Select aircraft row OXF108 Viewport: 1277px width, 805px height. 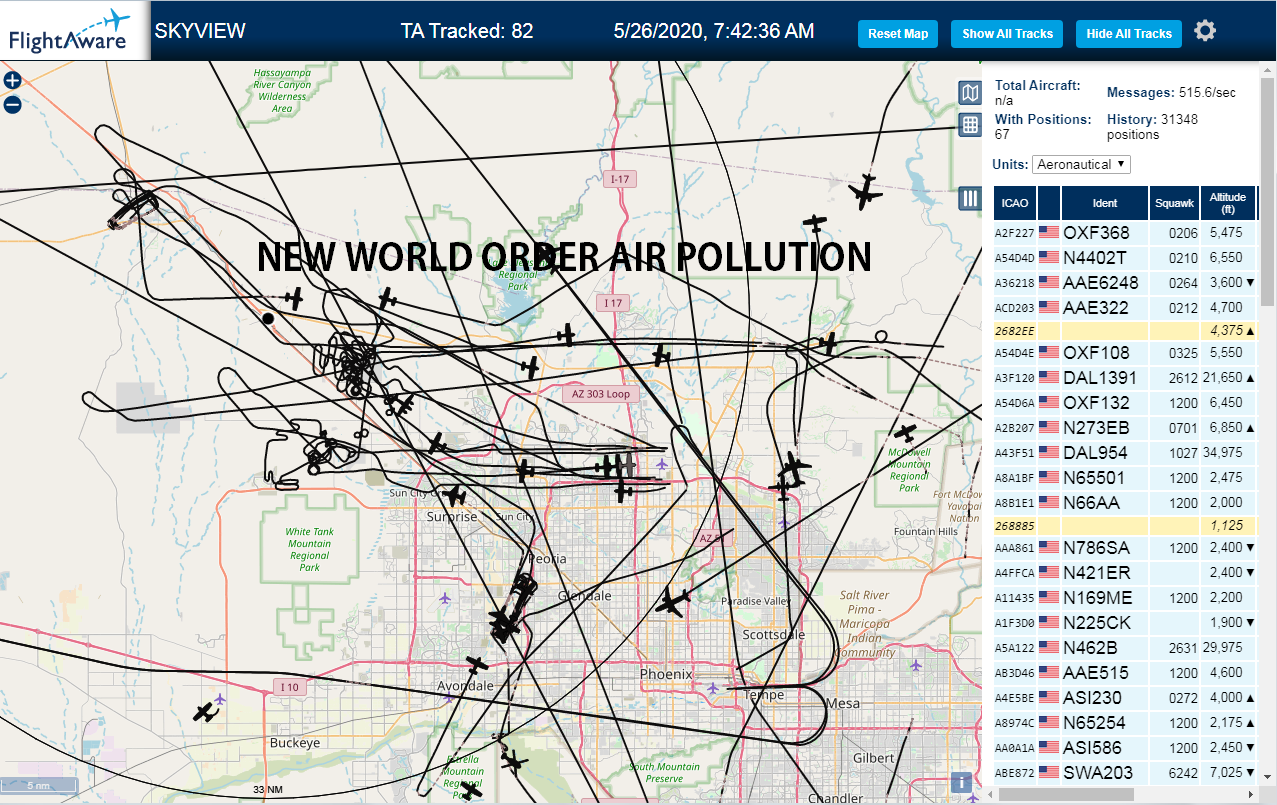(1124, 353)
